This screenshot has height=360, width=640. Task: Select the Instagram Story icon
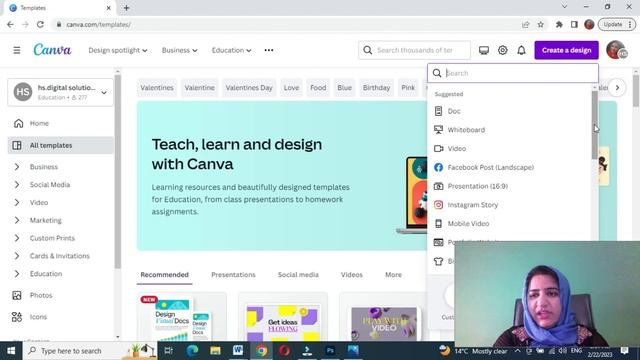(438, 205)
